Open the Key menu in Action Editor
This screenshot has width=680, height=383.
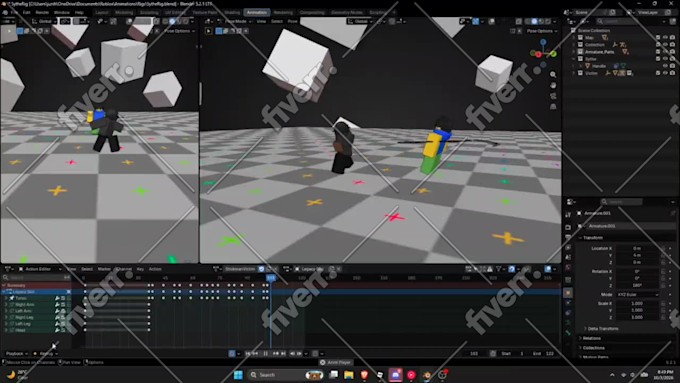pyautogui.click(x=140, y=269)
